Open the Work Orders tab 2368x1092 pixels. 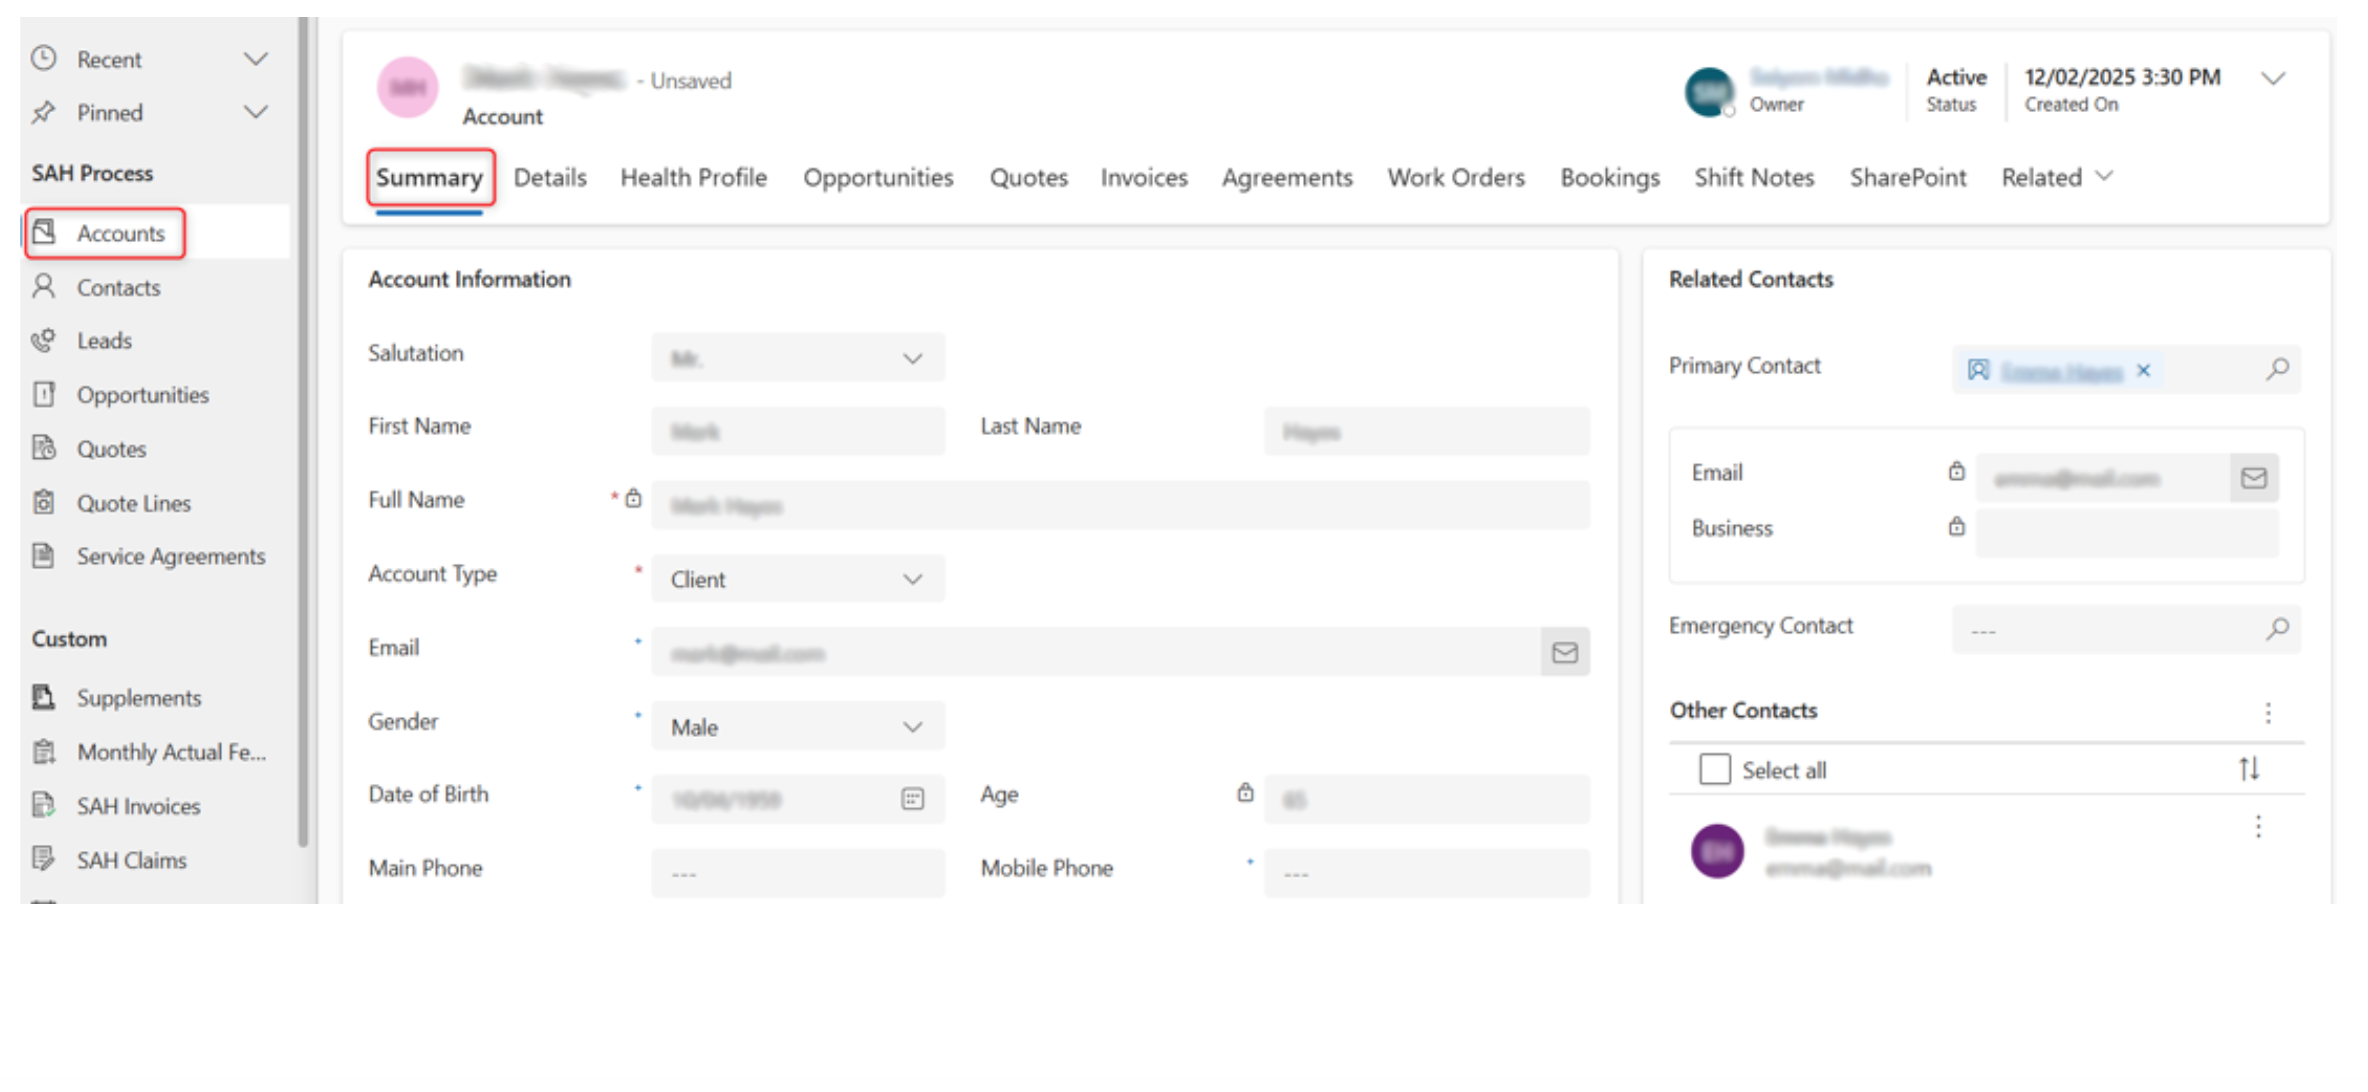[1455, 177]
